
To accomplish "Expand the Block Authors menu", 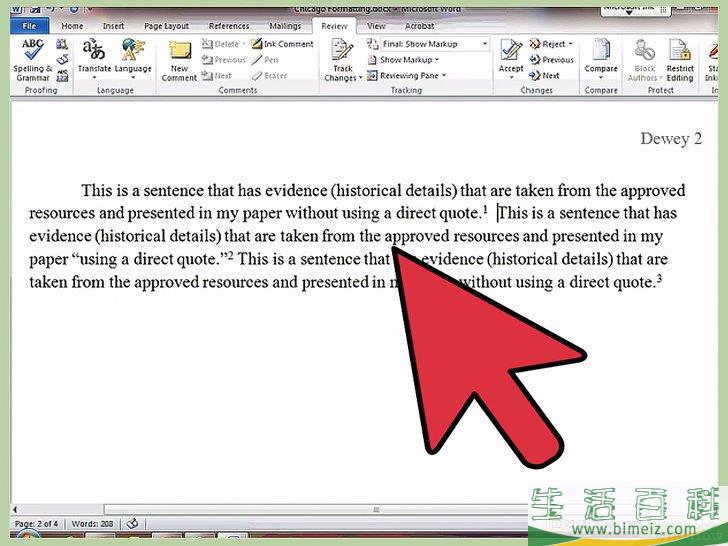I will pos(644,61).
